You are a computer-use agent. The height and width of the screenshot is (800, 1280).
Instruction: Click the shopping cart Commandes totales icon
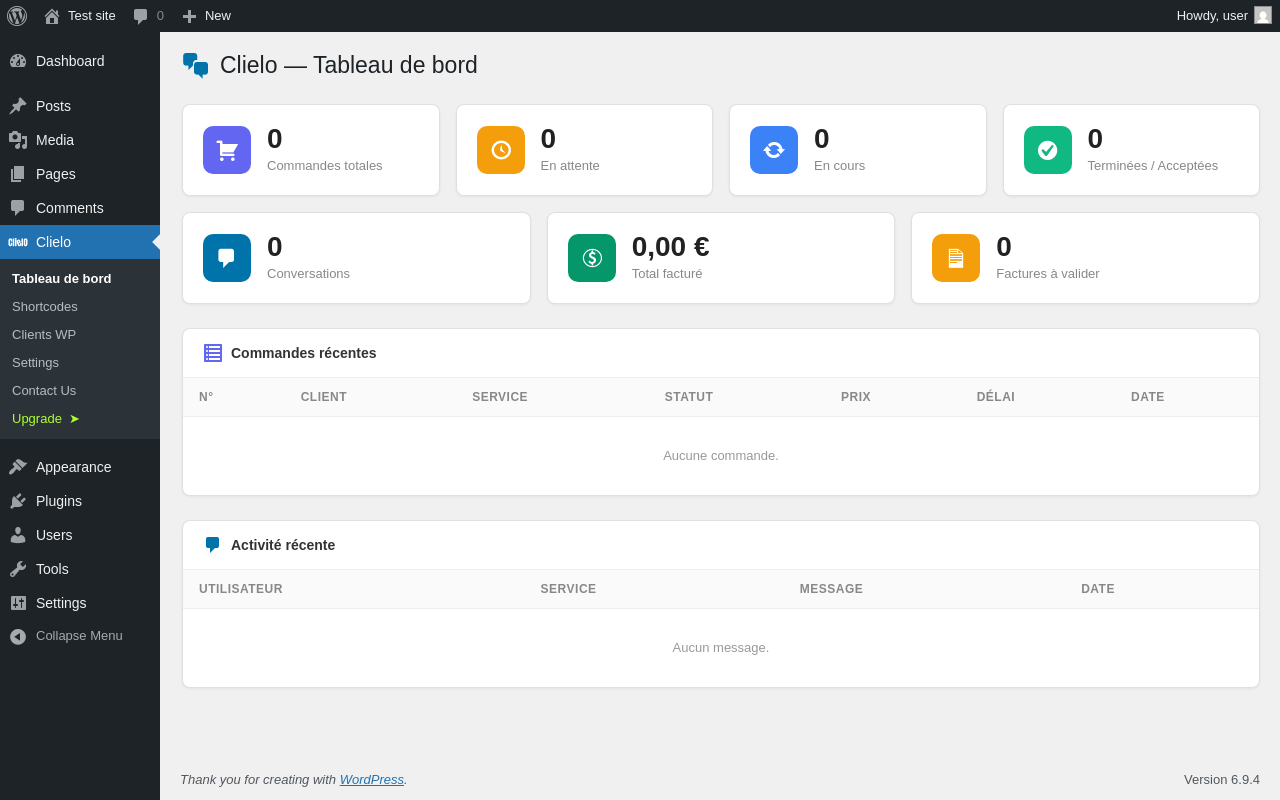tap(227, 150)
